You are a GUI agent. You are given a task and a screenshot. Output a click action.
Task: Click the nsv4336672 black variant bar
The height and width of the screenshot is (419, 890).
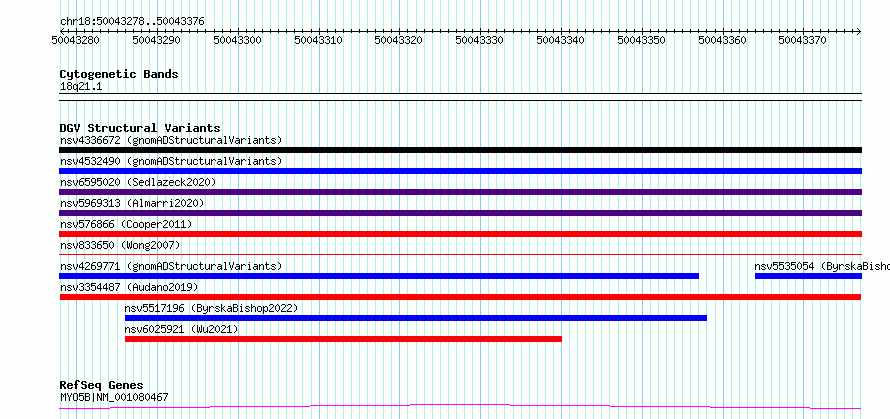(460, 150)
